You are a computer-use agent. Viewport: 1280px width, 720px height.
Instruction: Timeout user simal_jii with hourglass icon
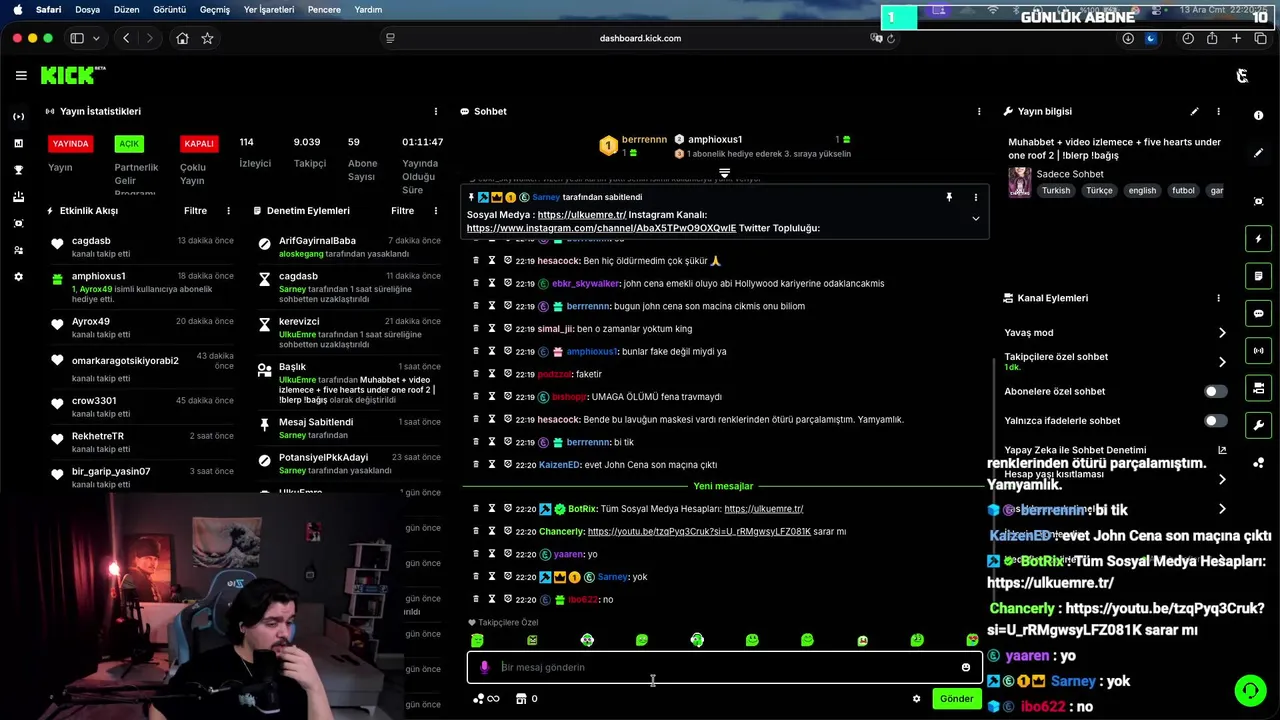pyautogui.click(x=492, y=328)
